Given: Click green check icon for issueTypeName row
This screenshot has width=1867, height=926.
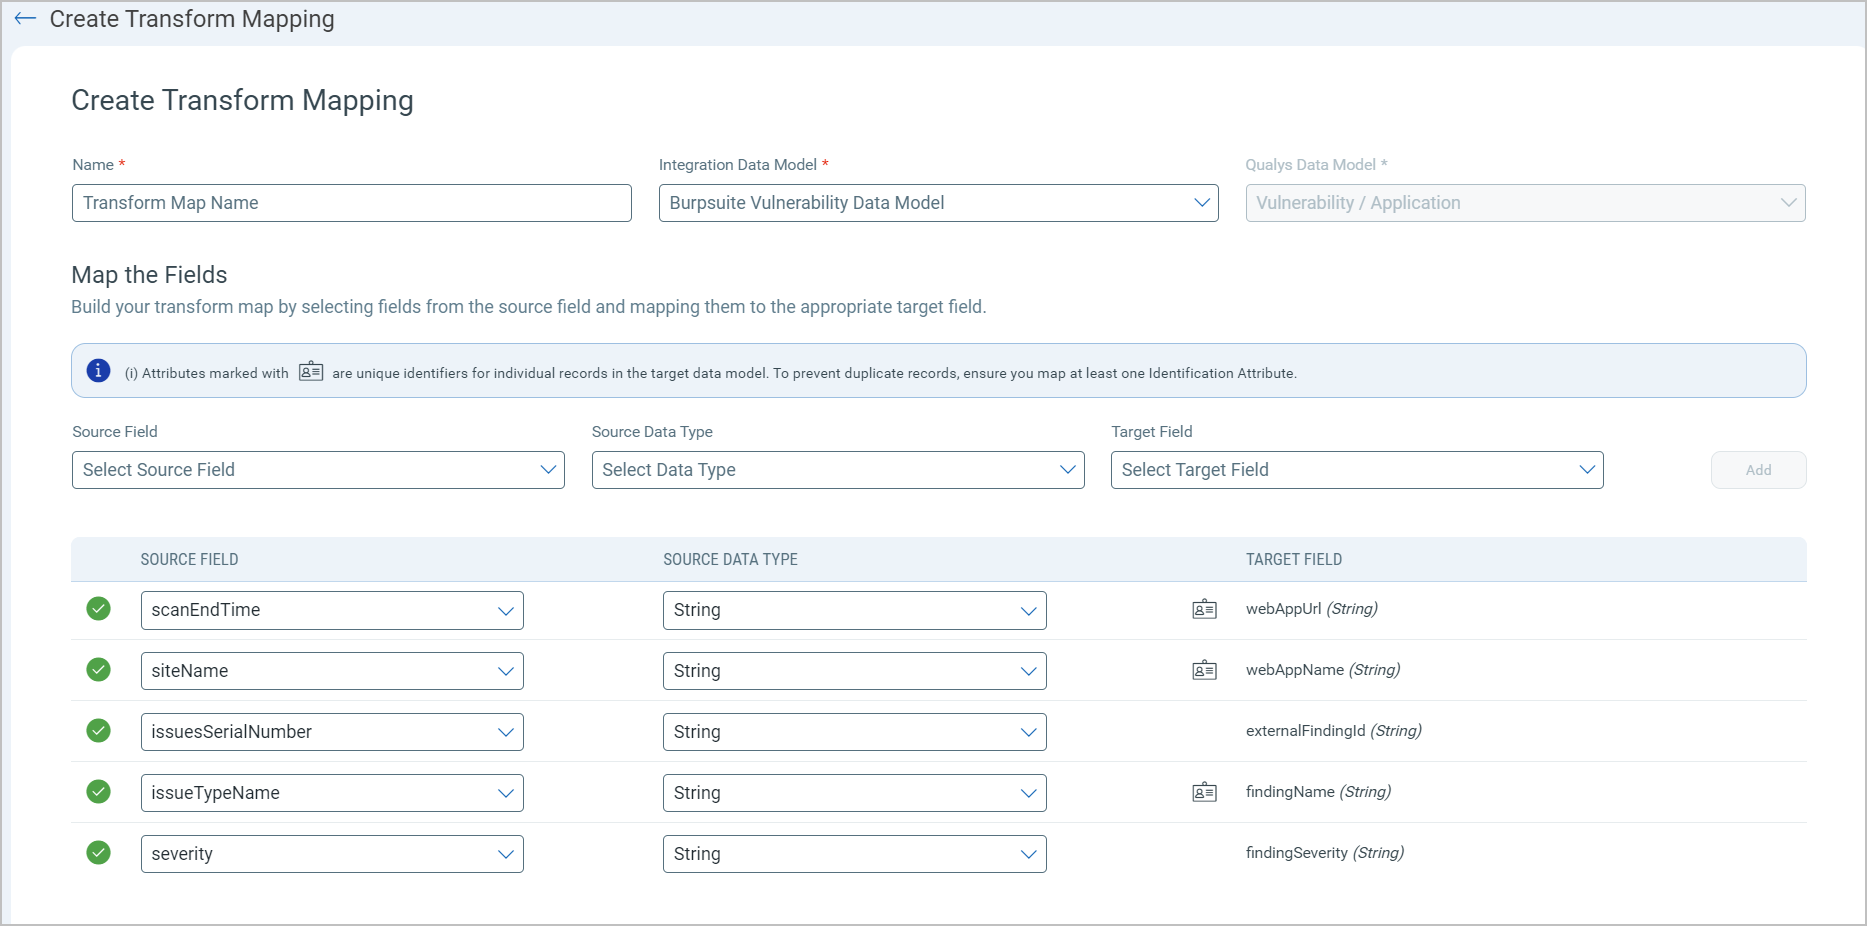Looking at the screenshot, I should (x=98, y=792).
